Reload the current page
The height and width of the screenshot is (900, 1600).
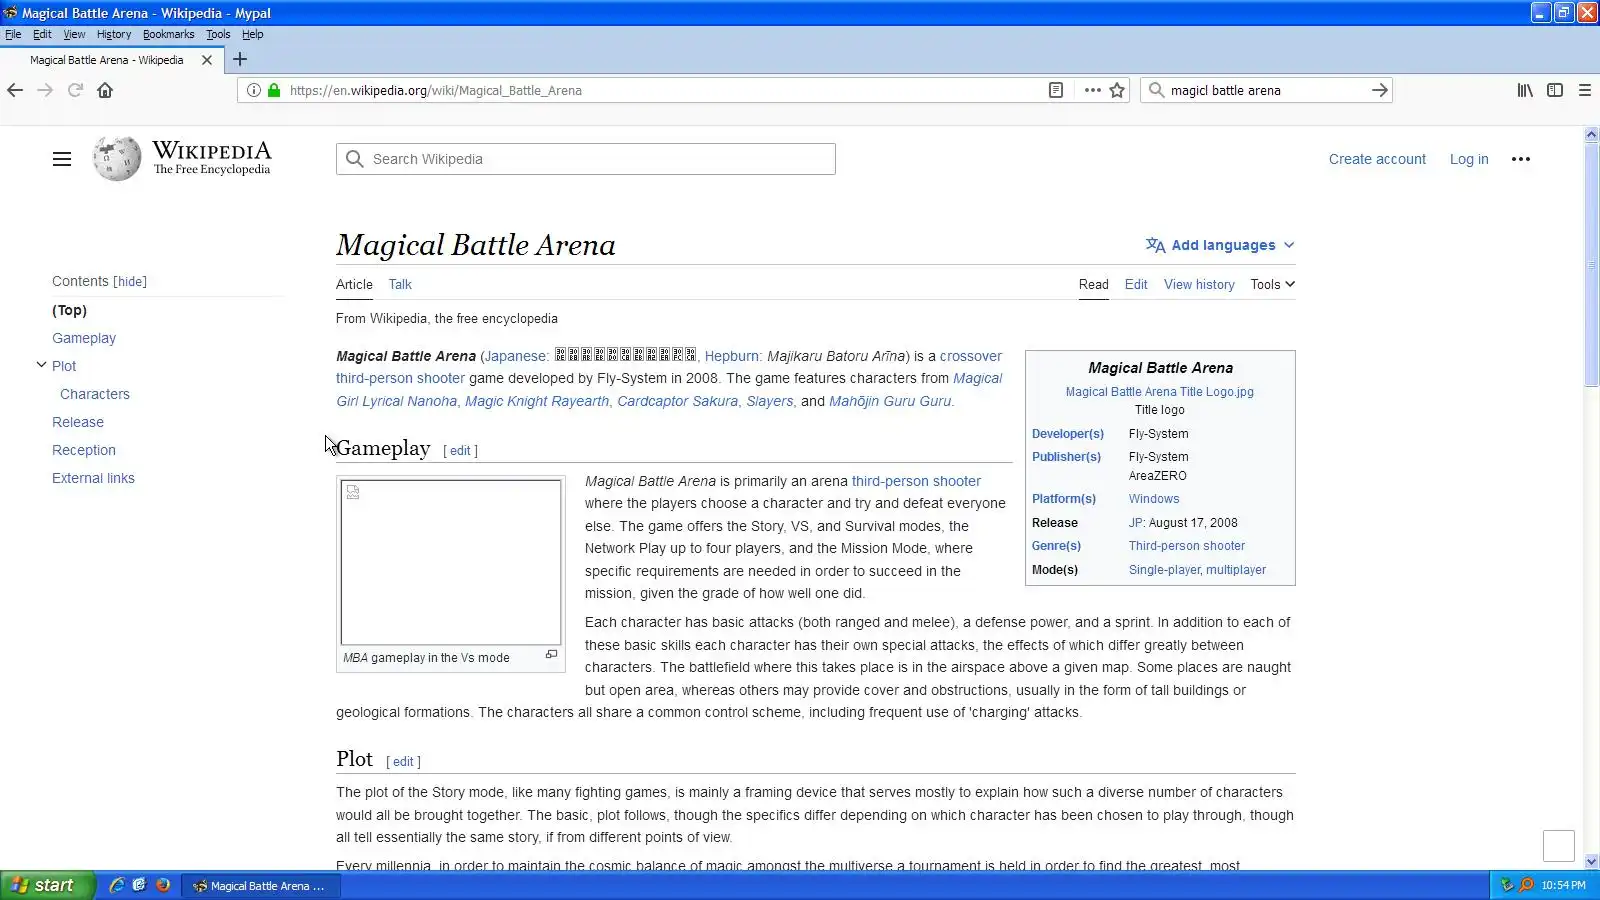75,90
